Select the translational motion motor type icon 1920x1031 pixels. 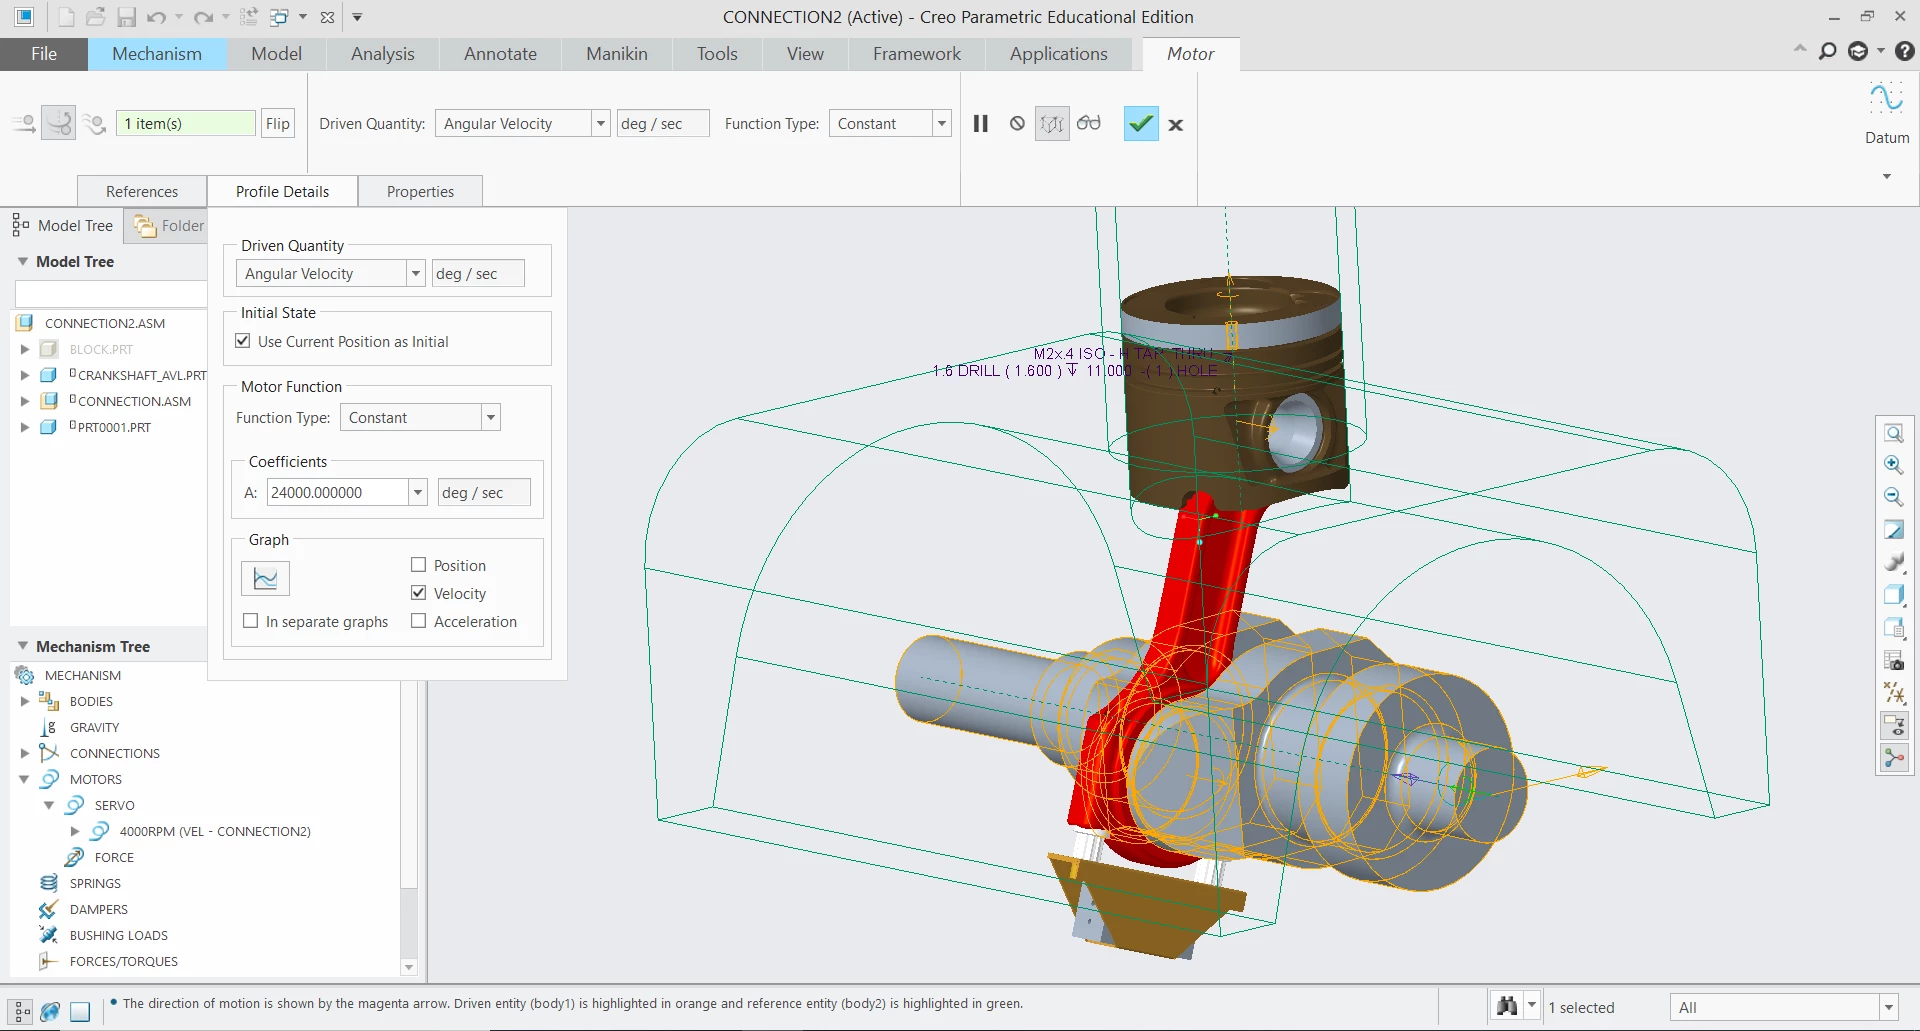(x=24, y=124)
